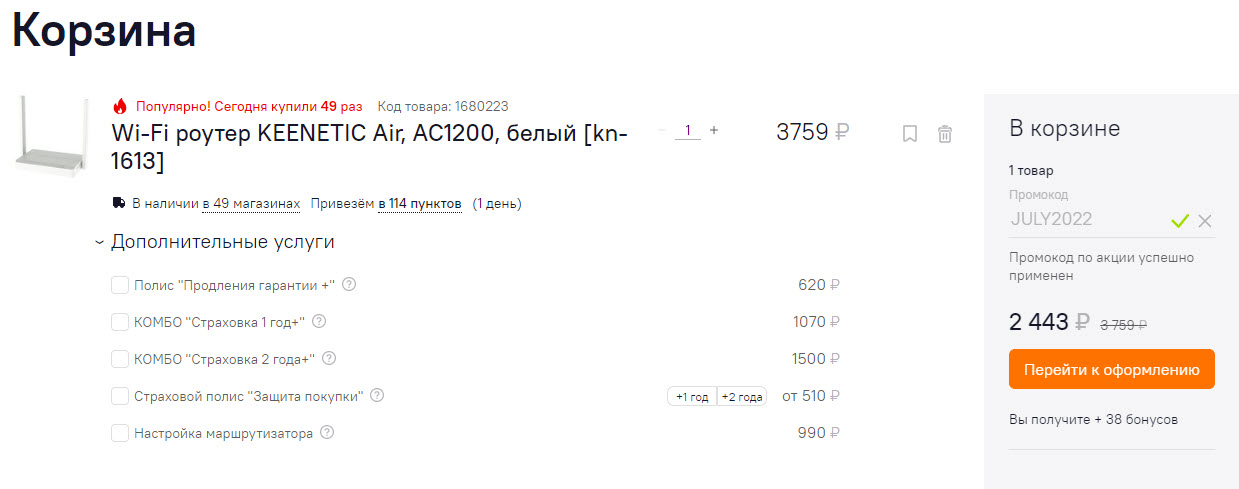Open the "в 49 магазинах" availability link

pyautogui.click(x=251, y=204)
